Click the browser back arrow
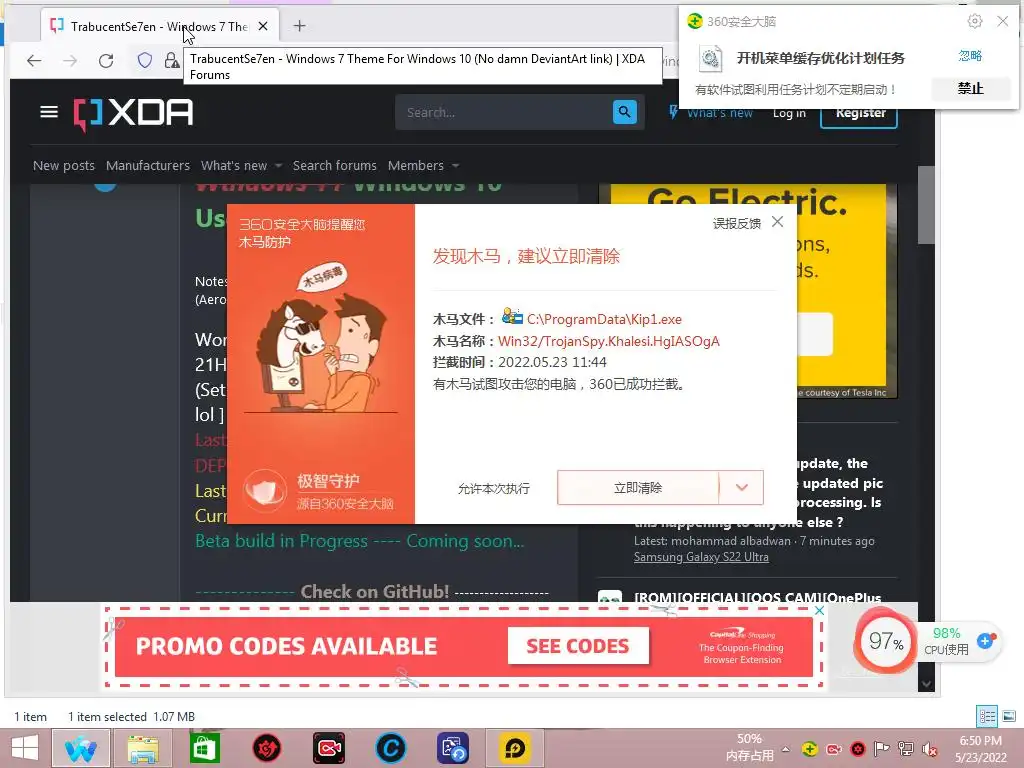1024x768 pixels. pyautogui.click(x=34, y=61)
